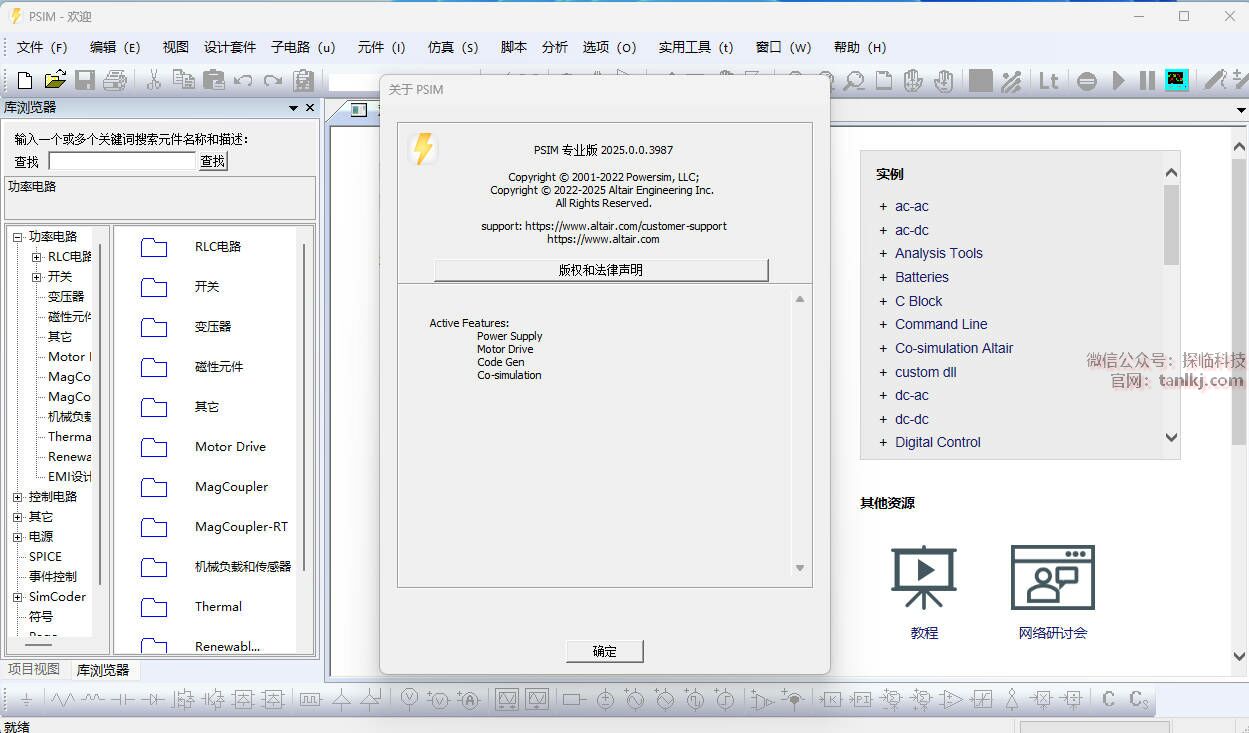Print with the printer toolbar icon
Image resolution: width=1249 pixels, height=733 pixels.
tap(115, 81)
